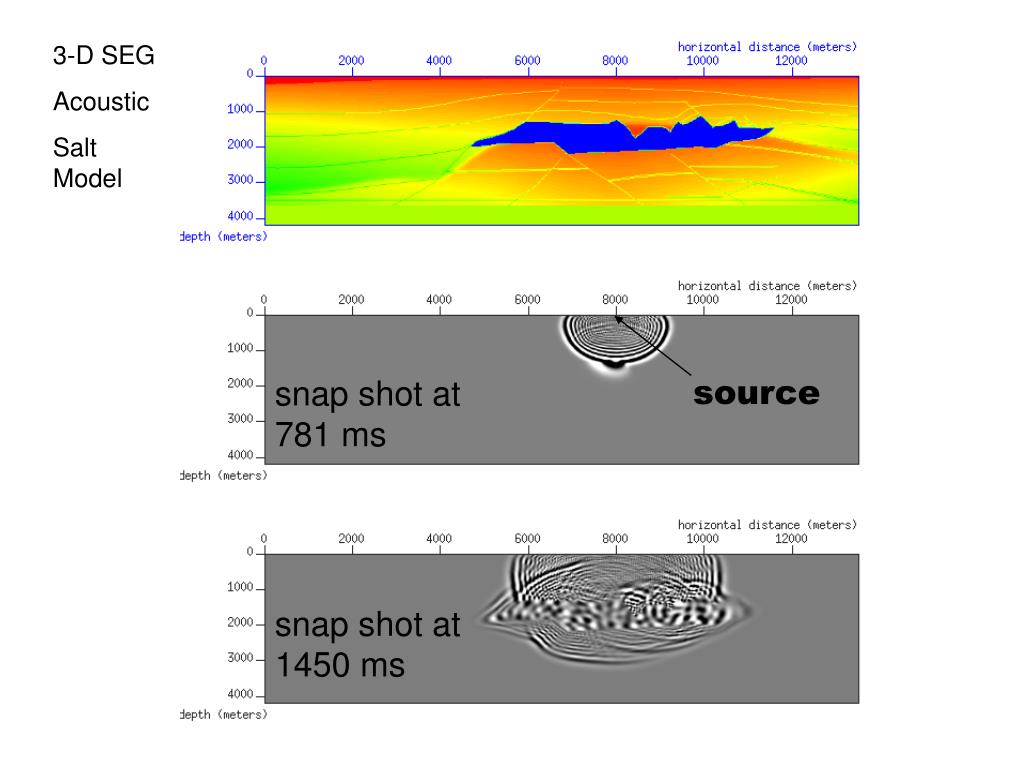
Task: Click the word "Model" in the title
Action: tap(88, 178)
